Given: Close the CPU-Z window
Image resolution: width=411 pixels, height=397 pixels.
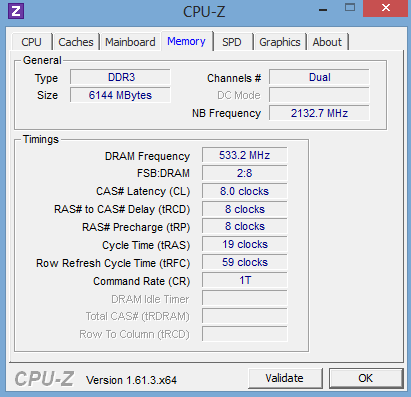Looking at the screenshot, I should (385, 8).
